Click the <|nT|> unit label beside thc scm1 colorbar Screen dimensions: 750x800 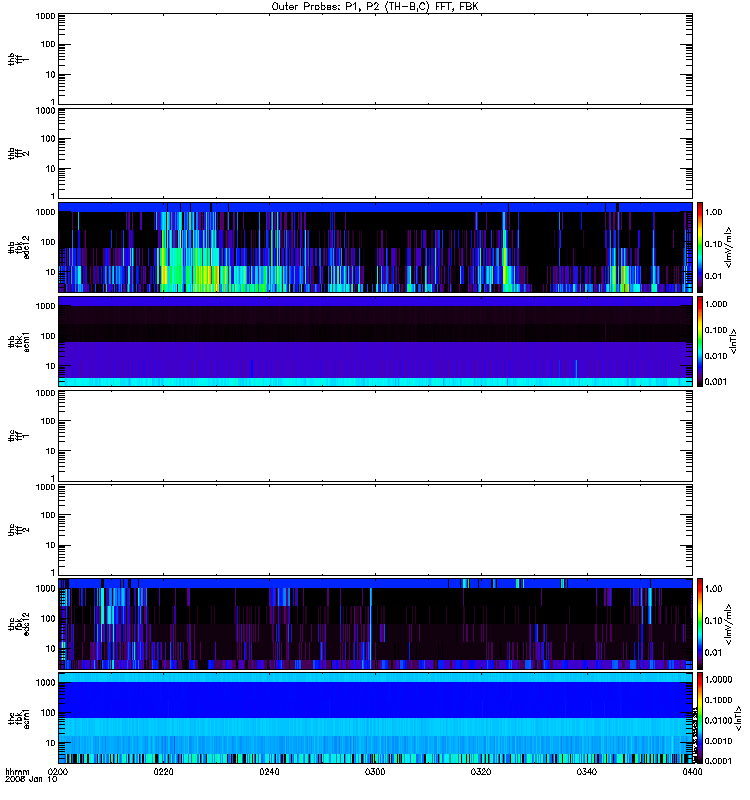point(737,720)
